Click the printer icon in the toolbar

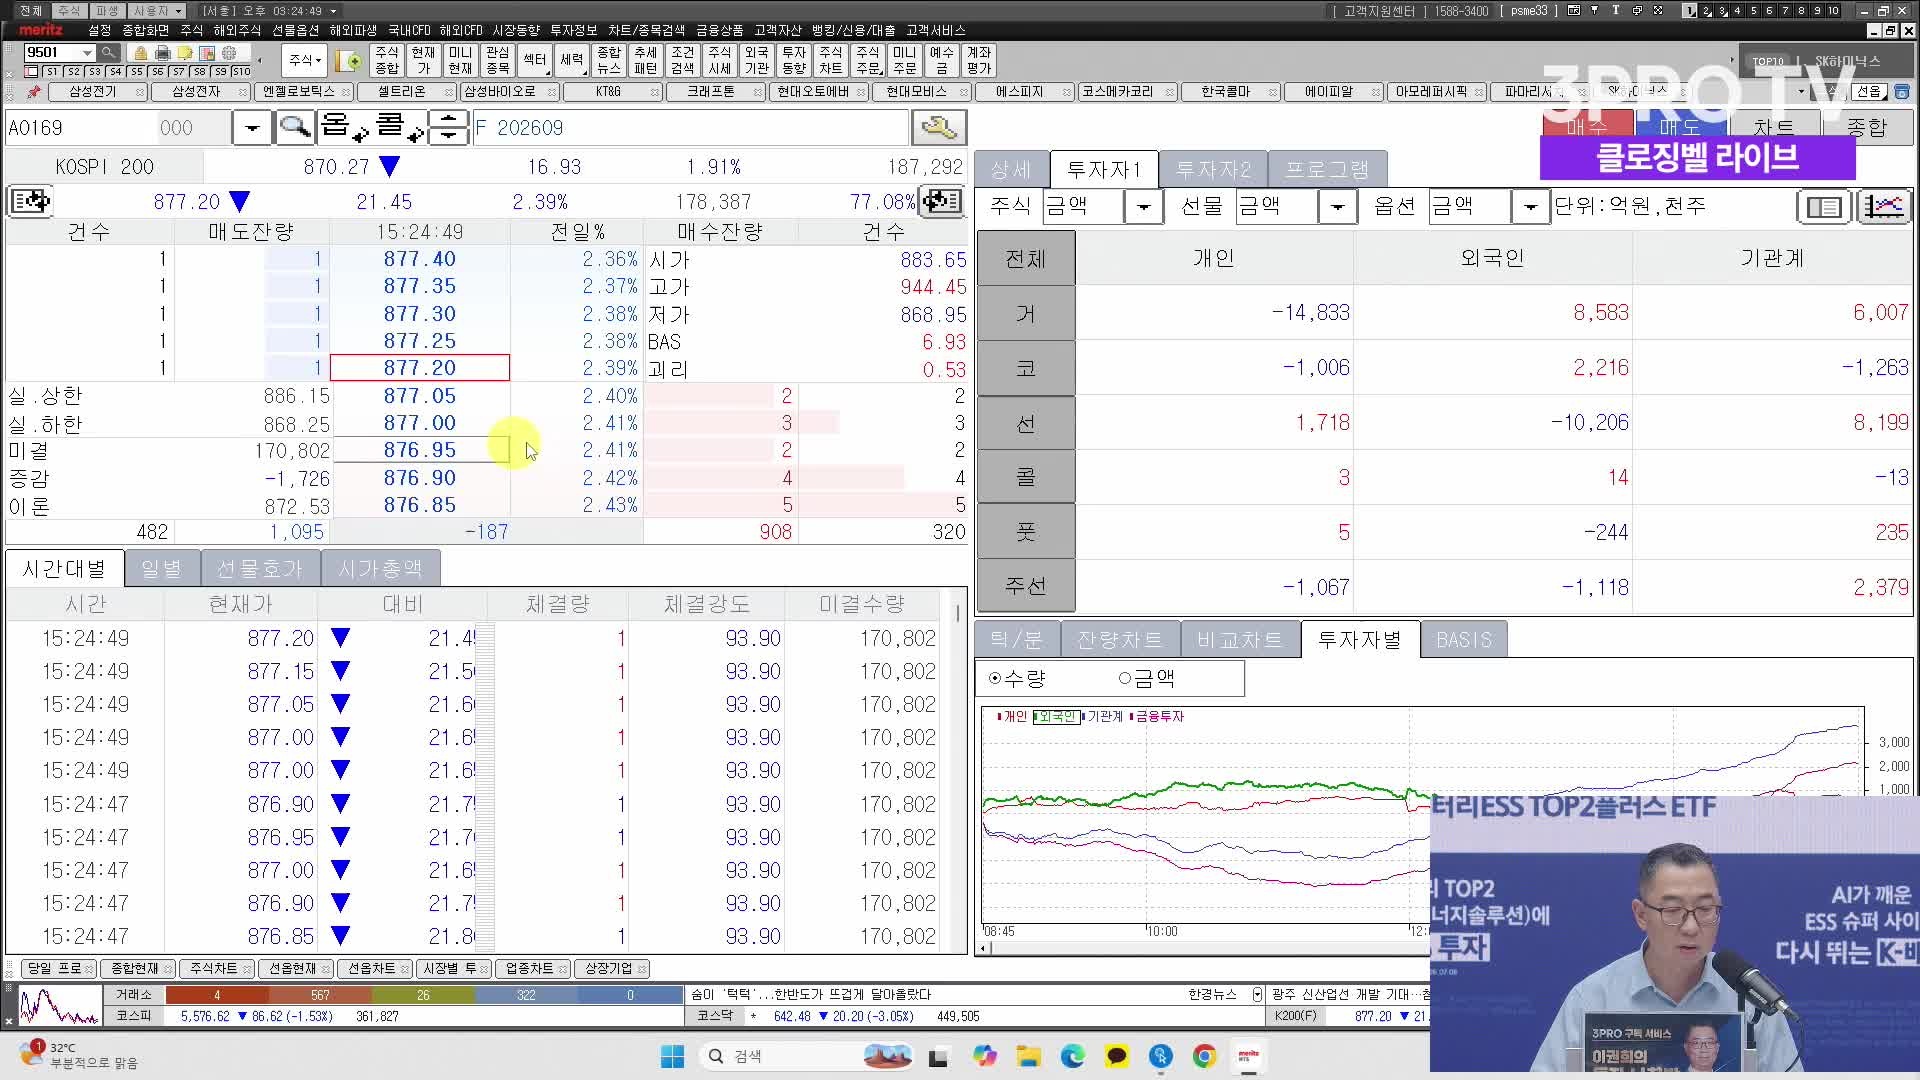162,53
